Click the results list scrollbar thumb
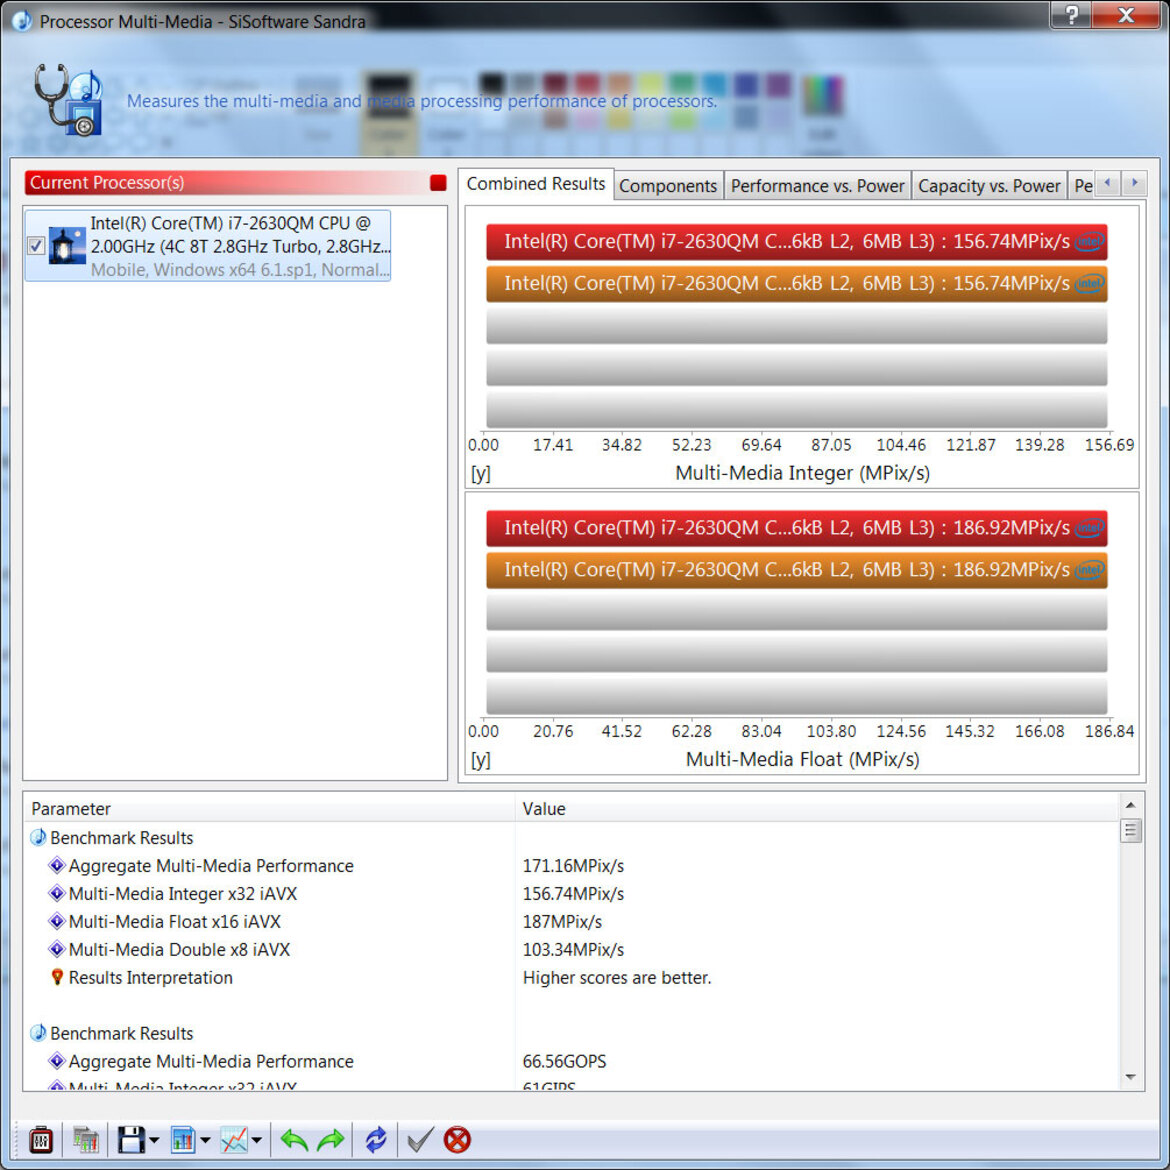 1130,830
